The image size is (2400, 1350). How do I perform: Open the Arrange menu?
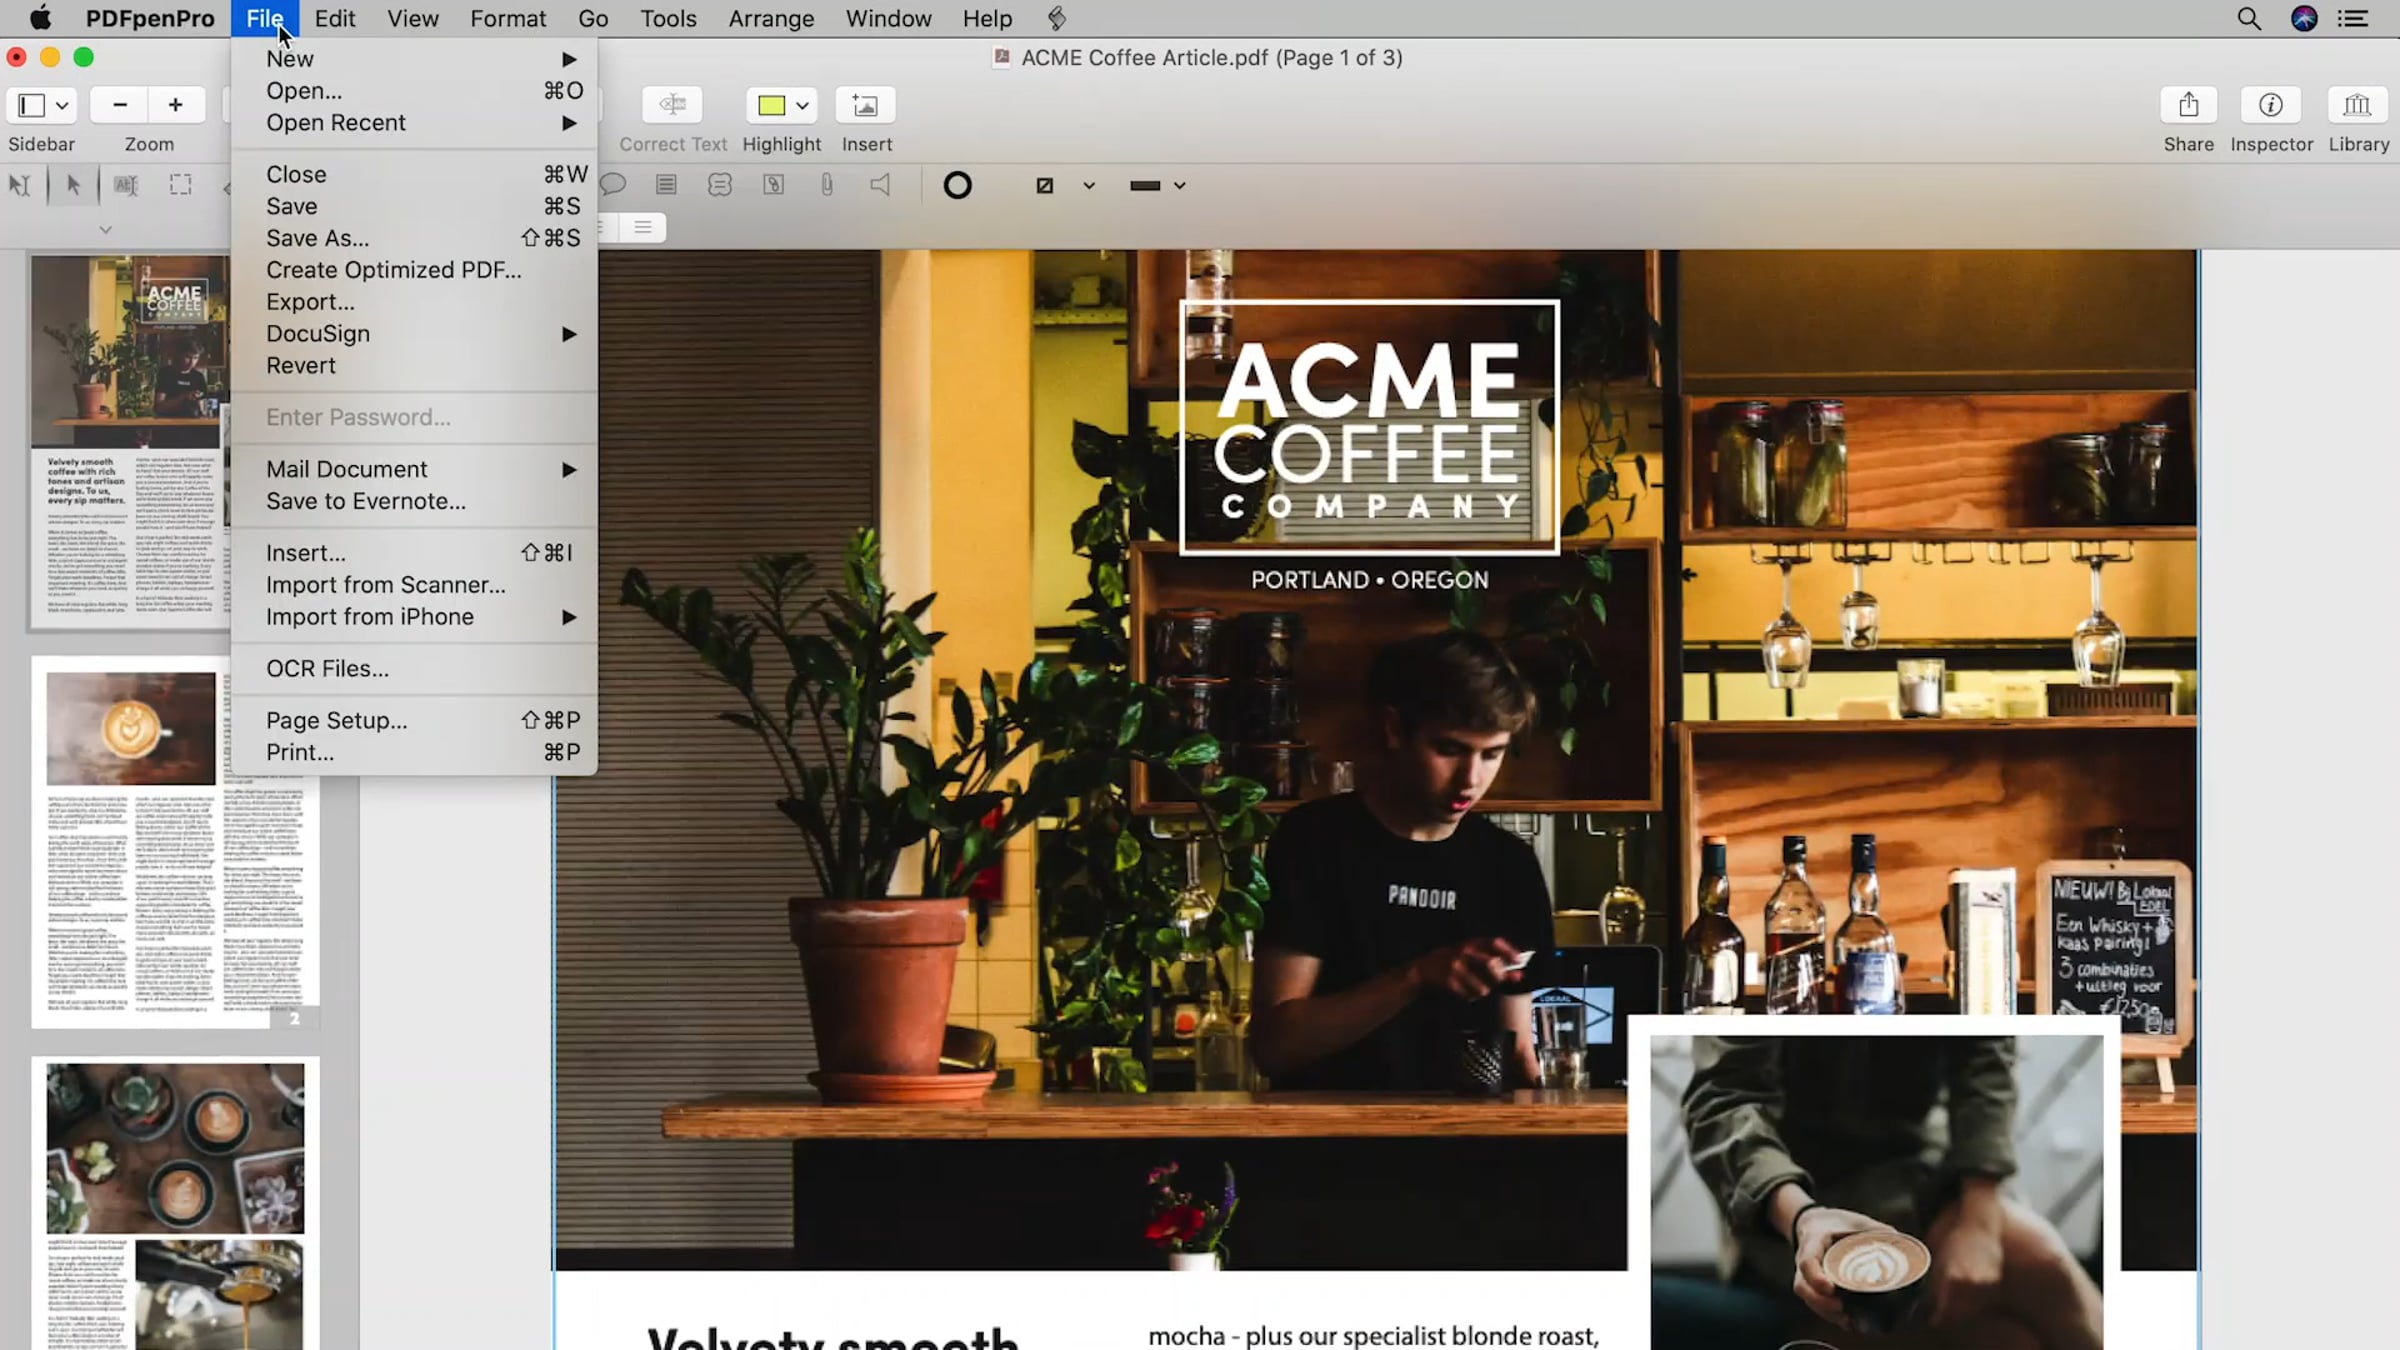pyautogui.click(x=771, y=18)
